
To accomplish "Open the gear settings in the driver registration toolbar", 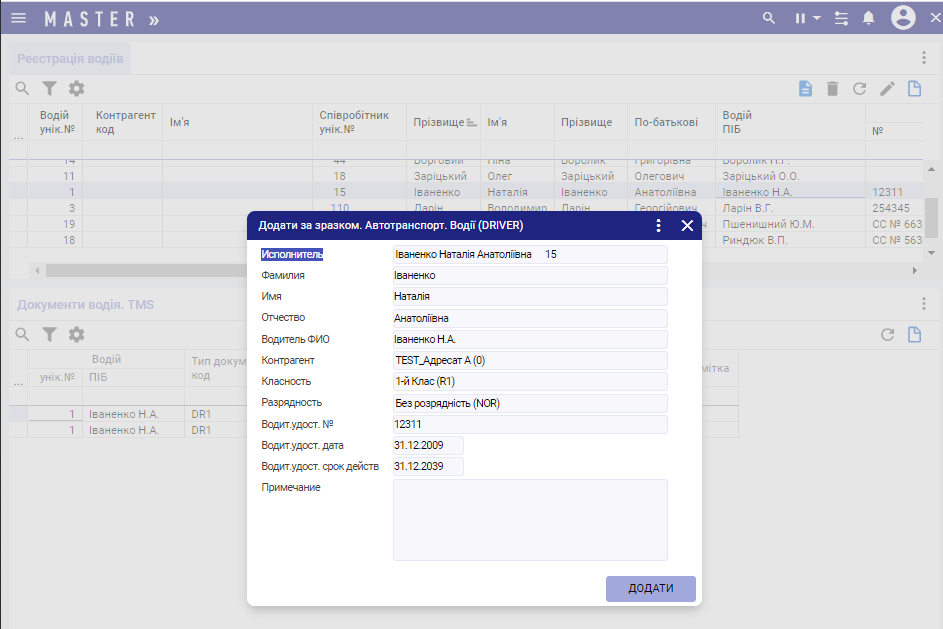I will (x=76, y=89).
